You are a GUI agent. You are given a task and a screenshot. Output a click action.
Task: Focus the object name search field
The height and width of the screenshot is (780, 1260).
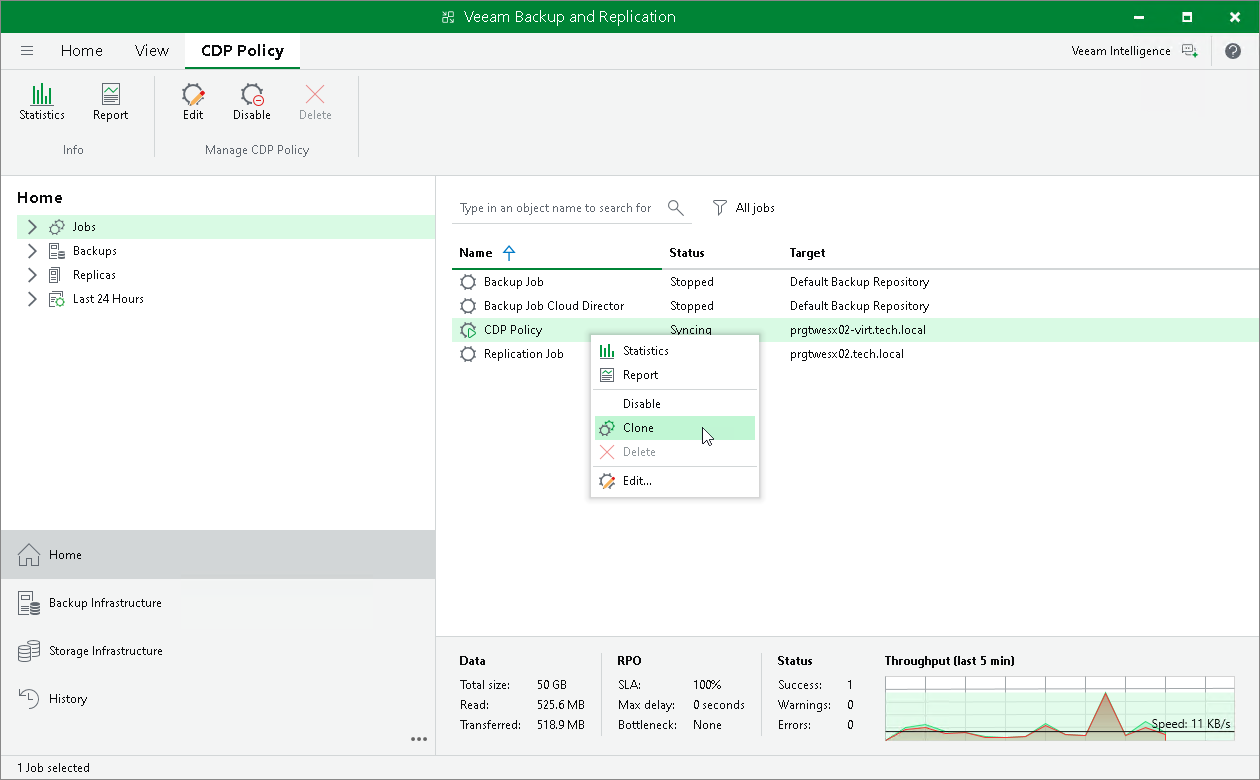(x=556, y=208)
